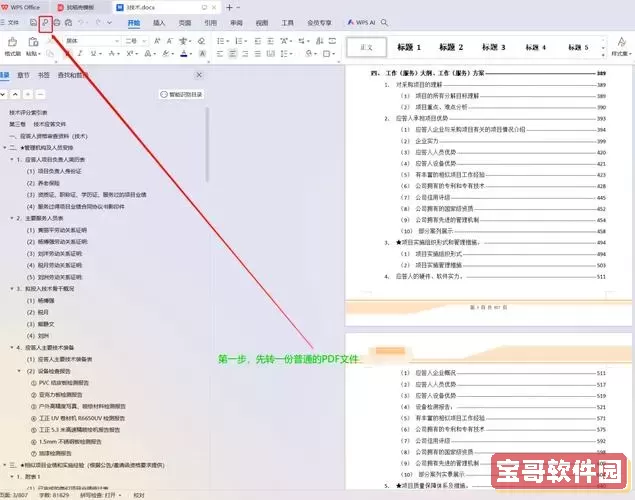
Task: Click the Increase Indent icon
Action: coord(271,41)
